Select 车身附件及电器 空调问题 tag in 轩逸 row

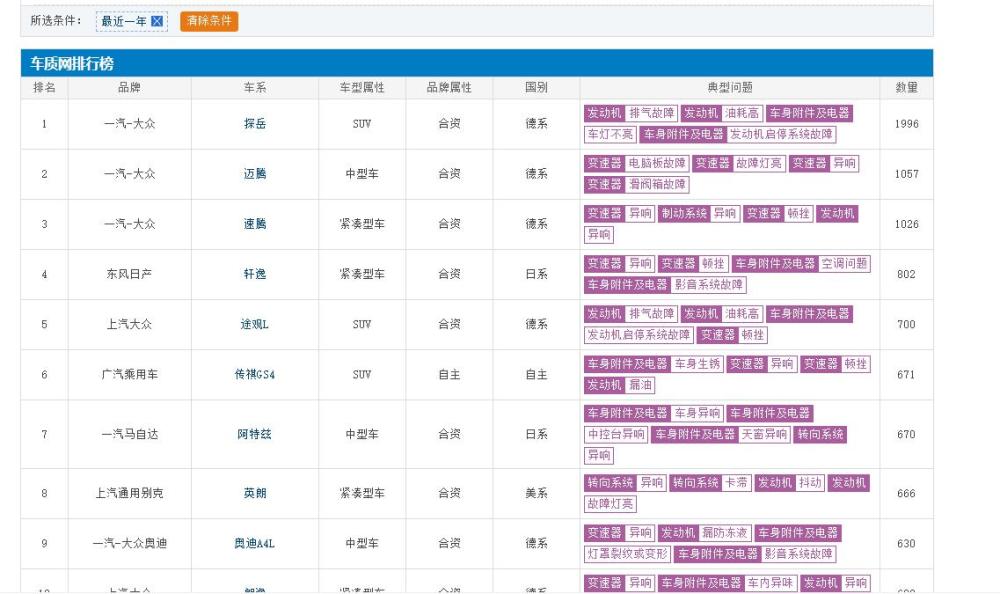tap(801, 264)
